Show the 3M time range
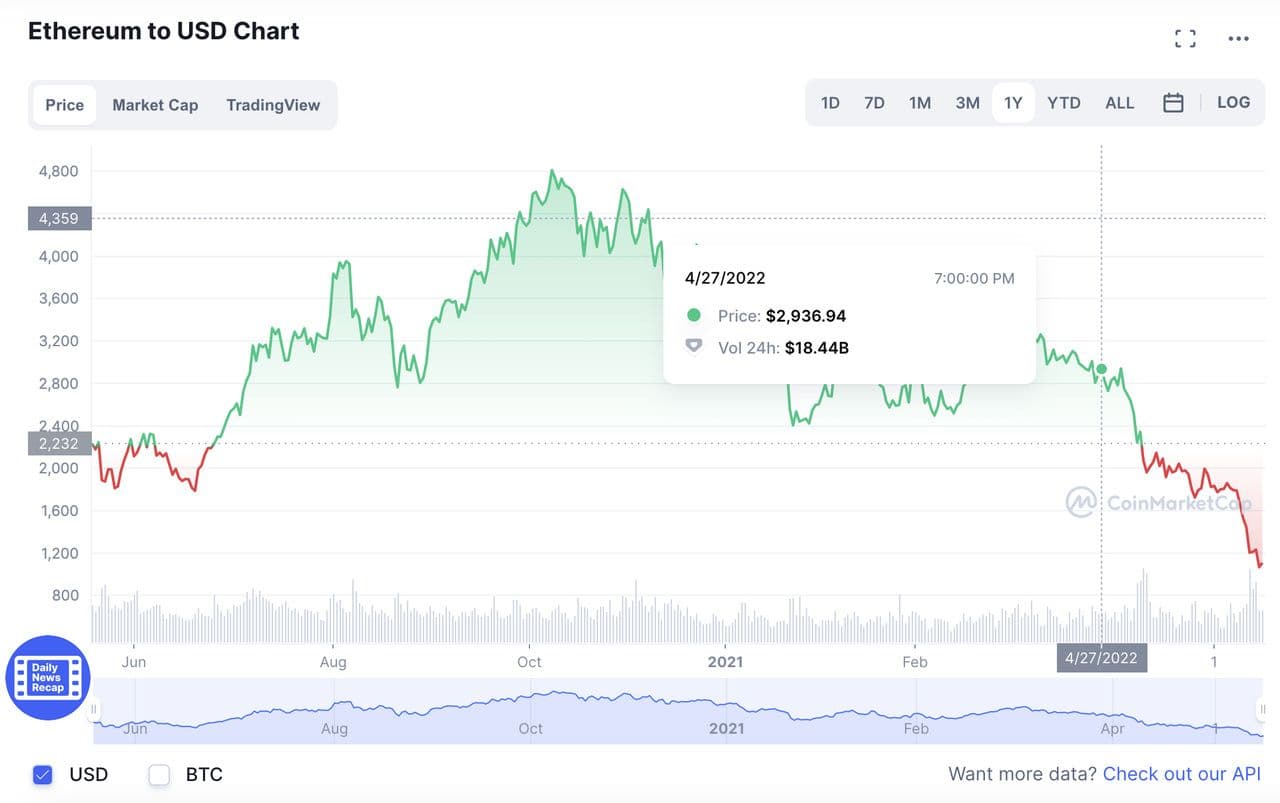This screenshot has width=1280, height=803. (967, 103)
